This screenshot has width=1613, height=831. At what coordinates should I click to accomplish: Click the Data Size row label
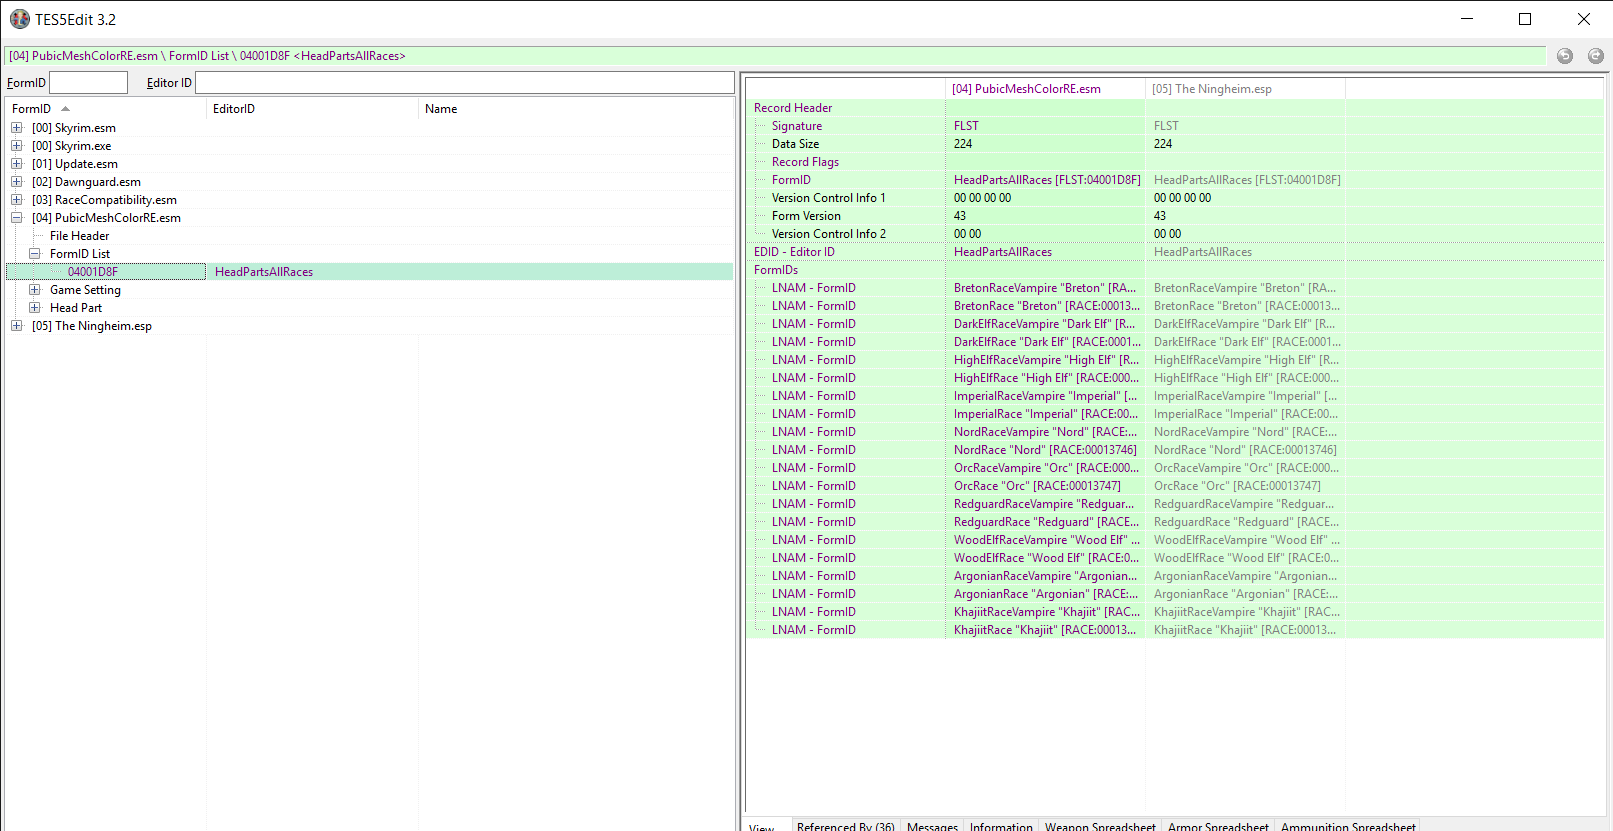click(x=795, y=144)
